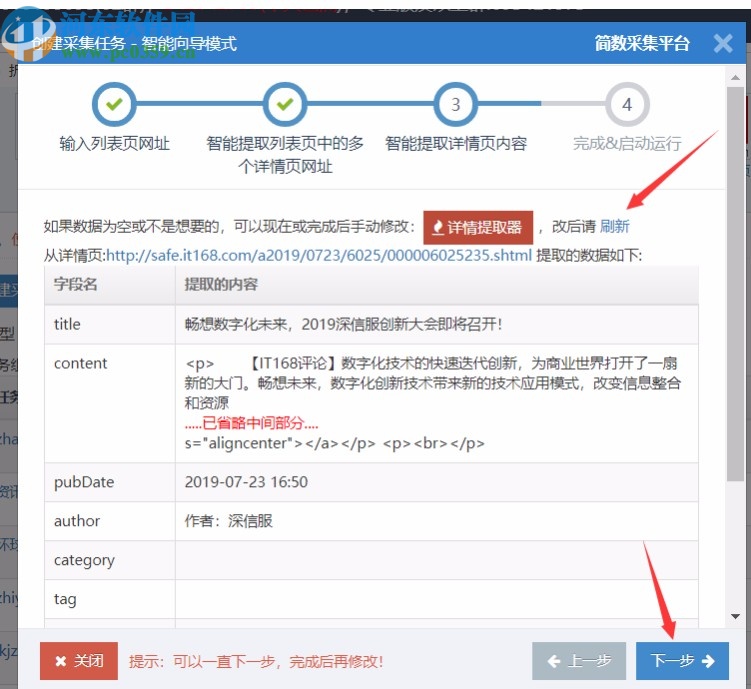Viewport: 751px width, 689px height.
Task: Click the 智能提取列表页中的多个详情页网址 step label
Action: (x=284, y=155)
